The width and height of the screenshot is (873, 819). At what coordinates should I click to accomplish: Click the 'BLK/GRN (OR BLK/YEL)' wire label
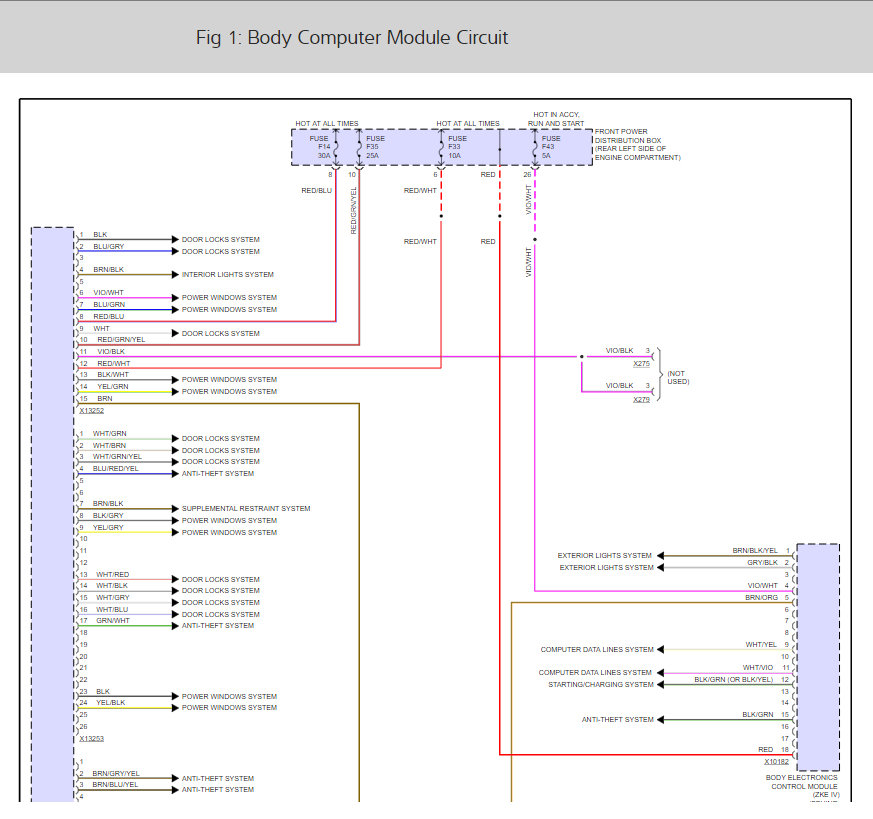734,680
